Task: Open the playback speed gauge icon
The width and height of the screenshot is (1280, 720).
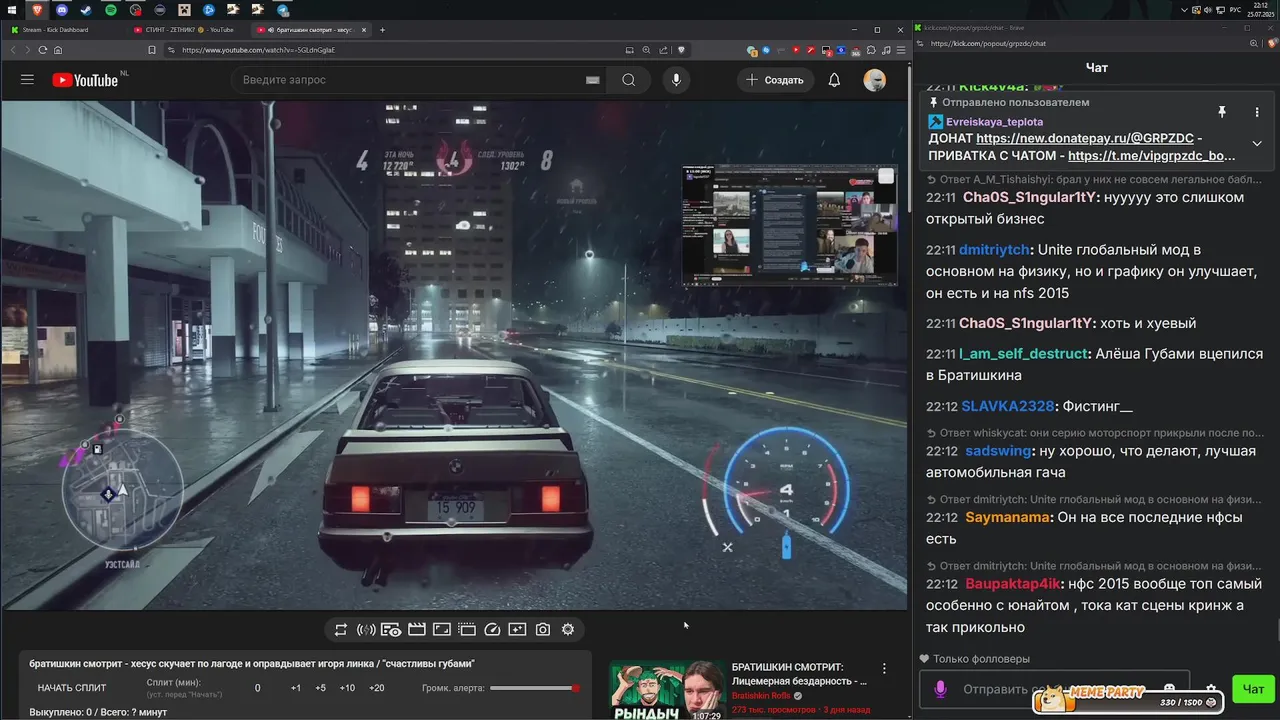Action: click(x=492, y=630)
